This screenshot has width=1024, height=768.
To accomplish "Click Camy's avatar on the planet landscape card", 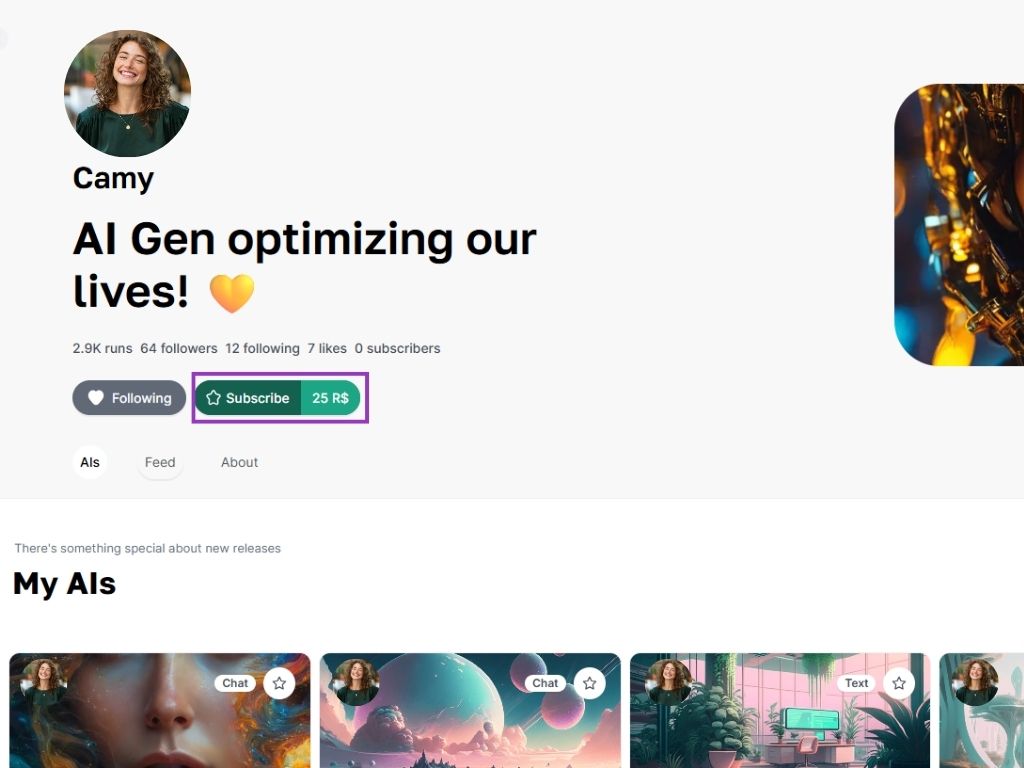I will [356, 682].
